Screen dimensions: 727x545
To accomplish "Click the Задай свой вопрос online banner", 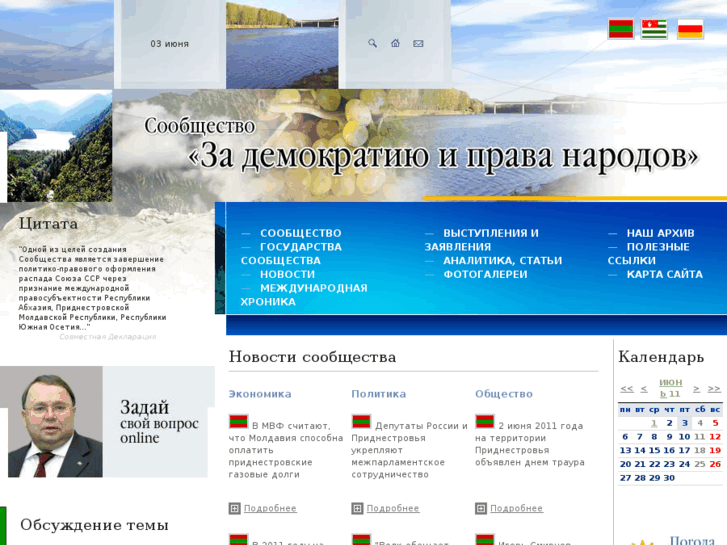I will pyautogui.click(x=159, y=422).
